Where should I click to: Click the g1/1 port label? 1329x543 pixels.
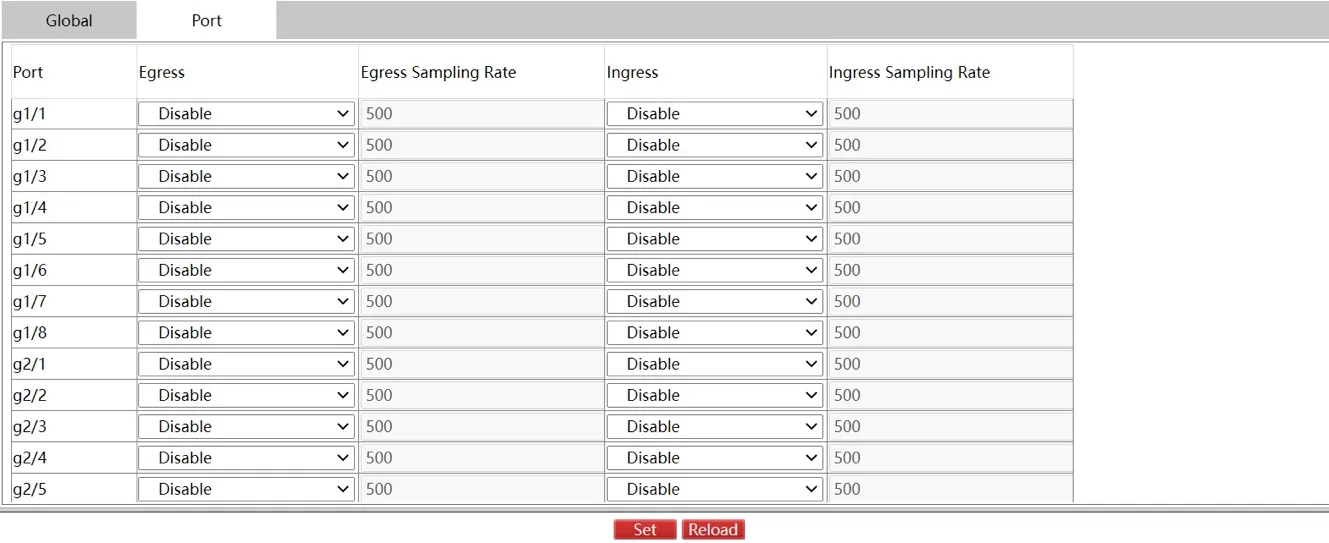click(x=29, y=114)
